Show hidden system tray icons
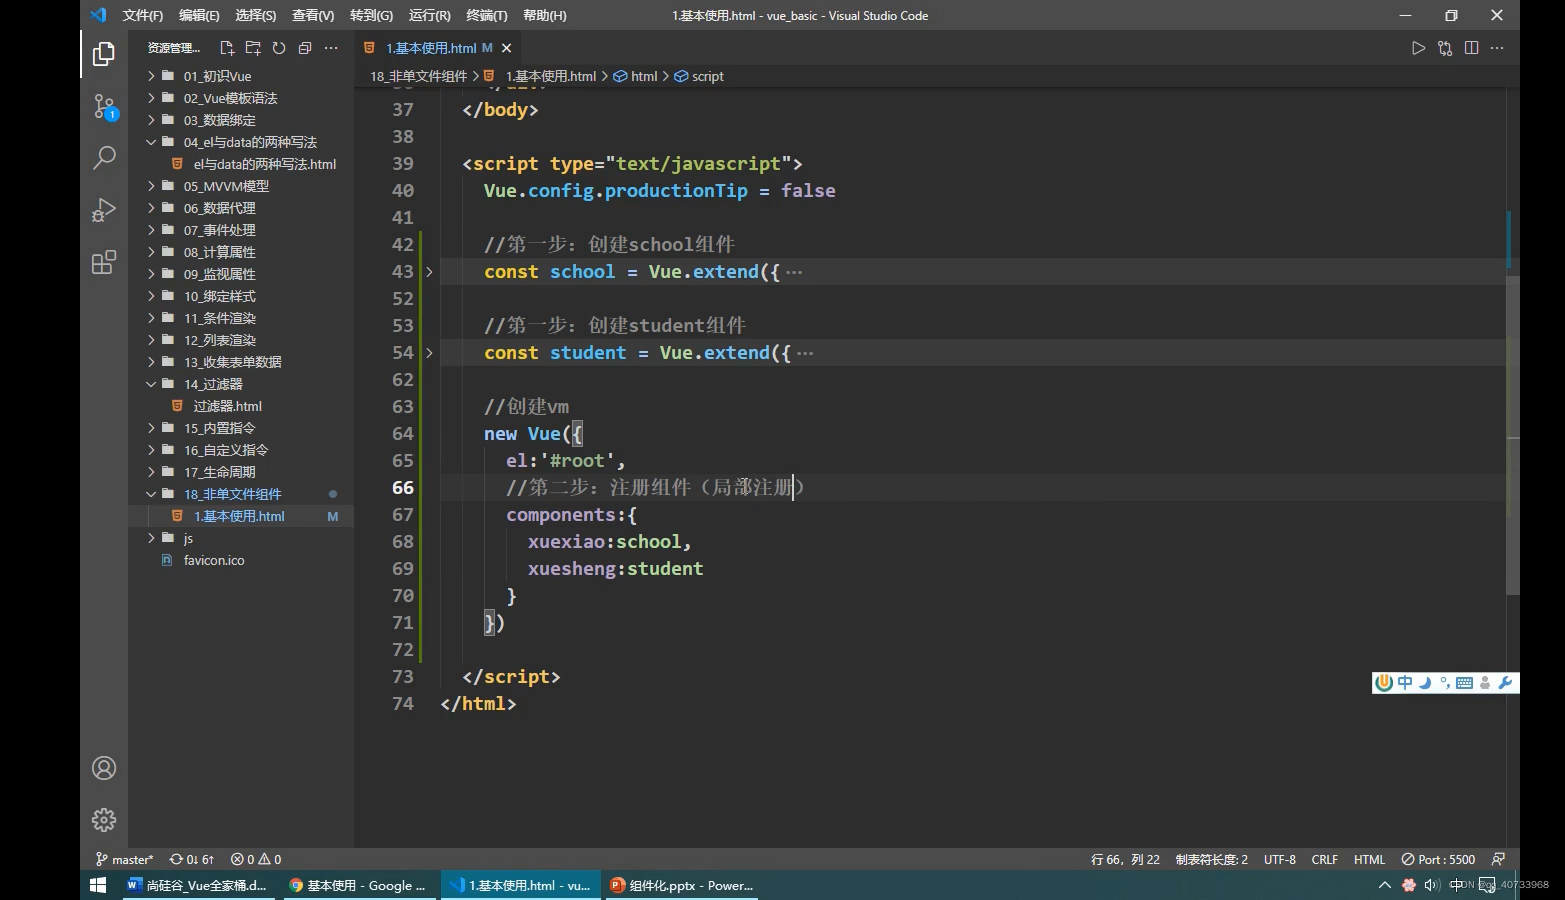 click(1384, 885)
